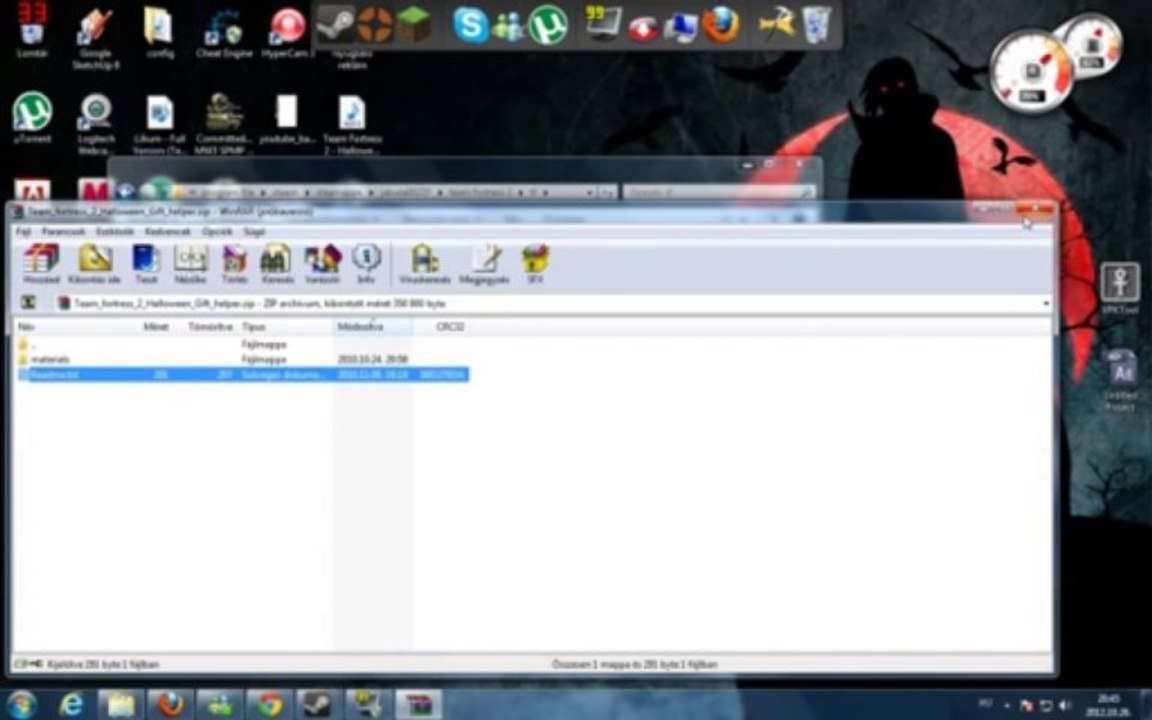Image resolution: width=1152 pixels, height=720 pixels.
Task: Click the Keresés (Find) binoculars icon
Action: coord(276,264)
